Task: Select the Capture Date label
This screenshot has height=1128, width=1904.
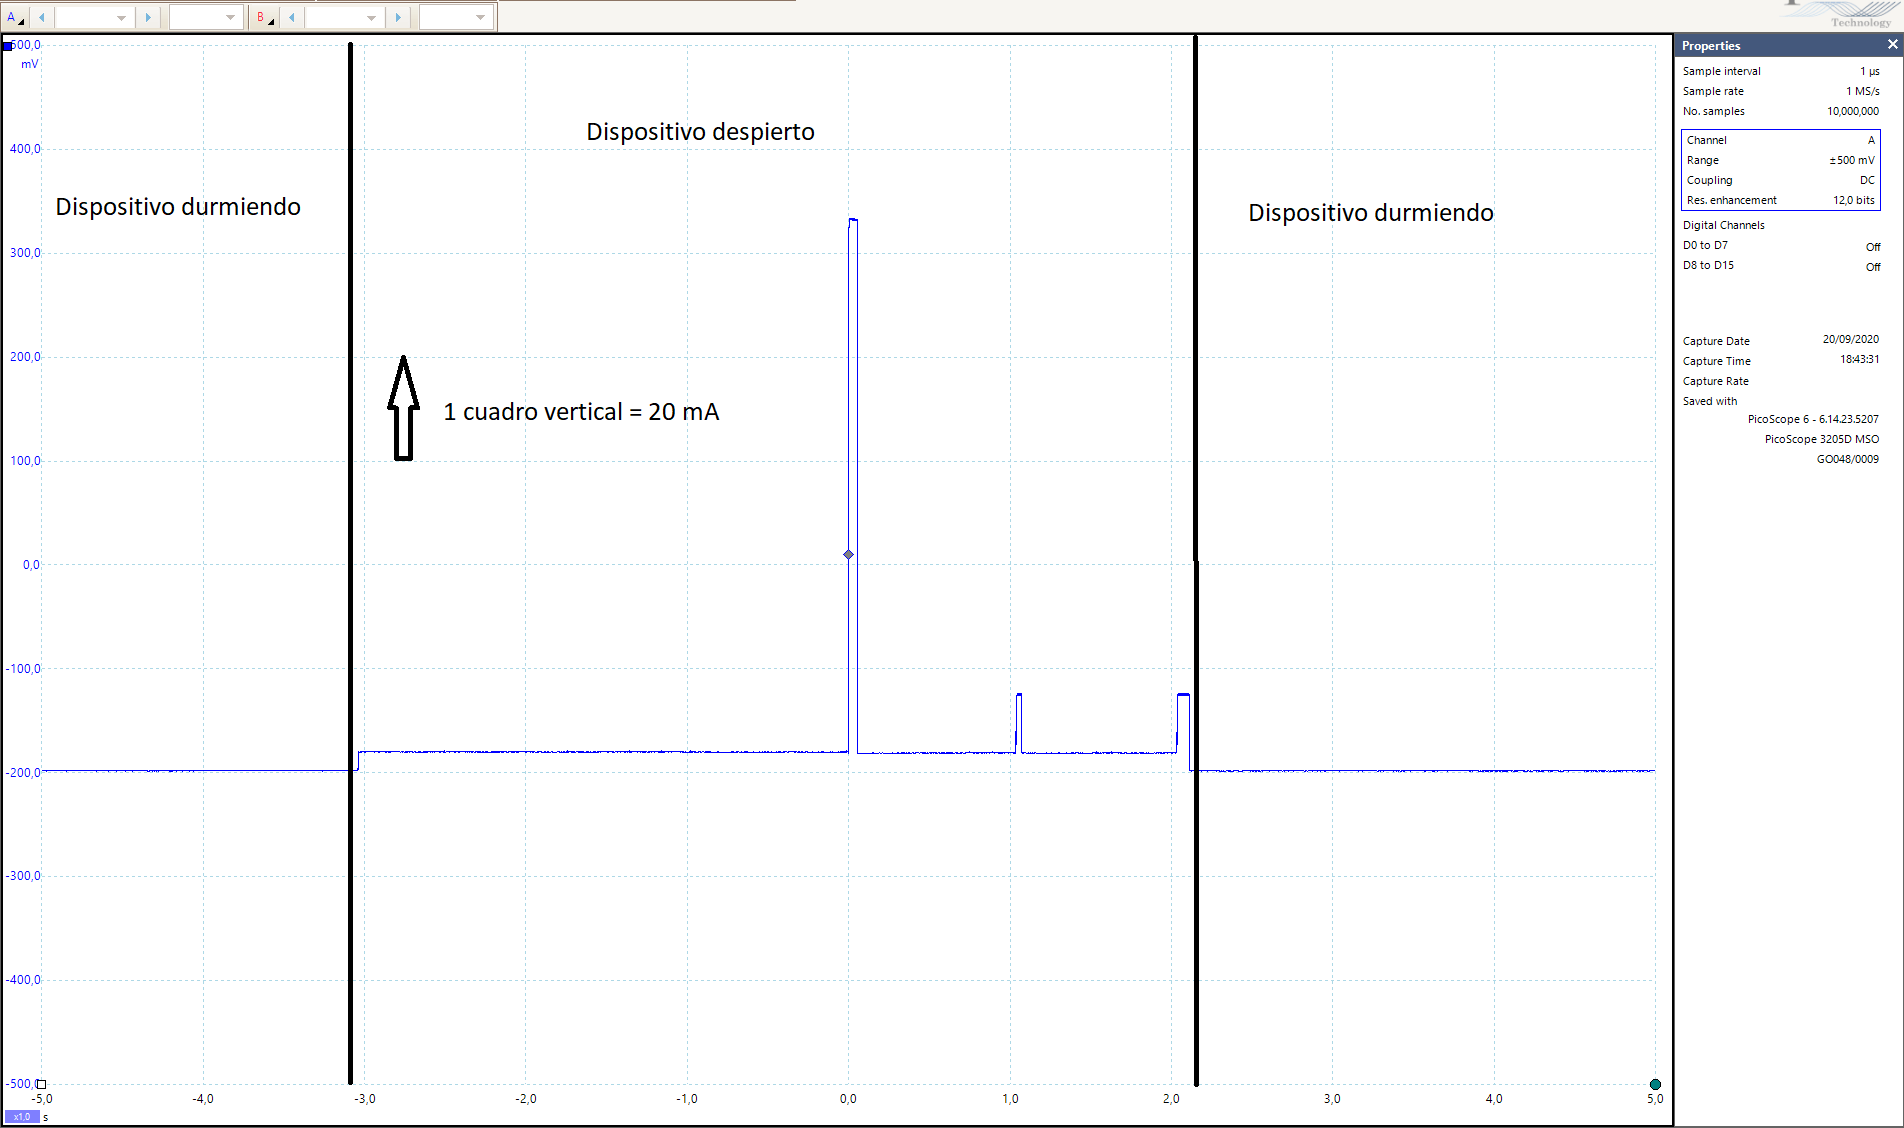Action: 1716,341
